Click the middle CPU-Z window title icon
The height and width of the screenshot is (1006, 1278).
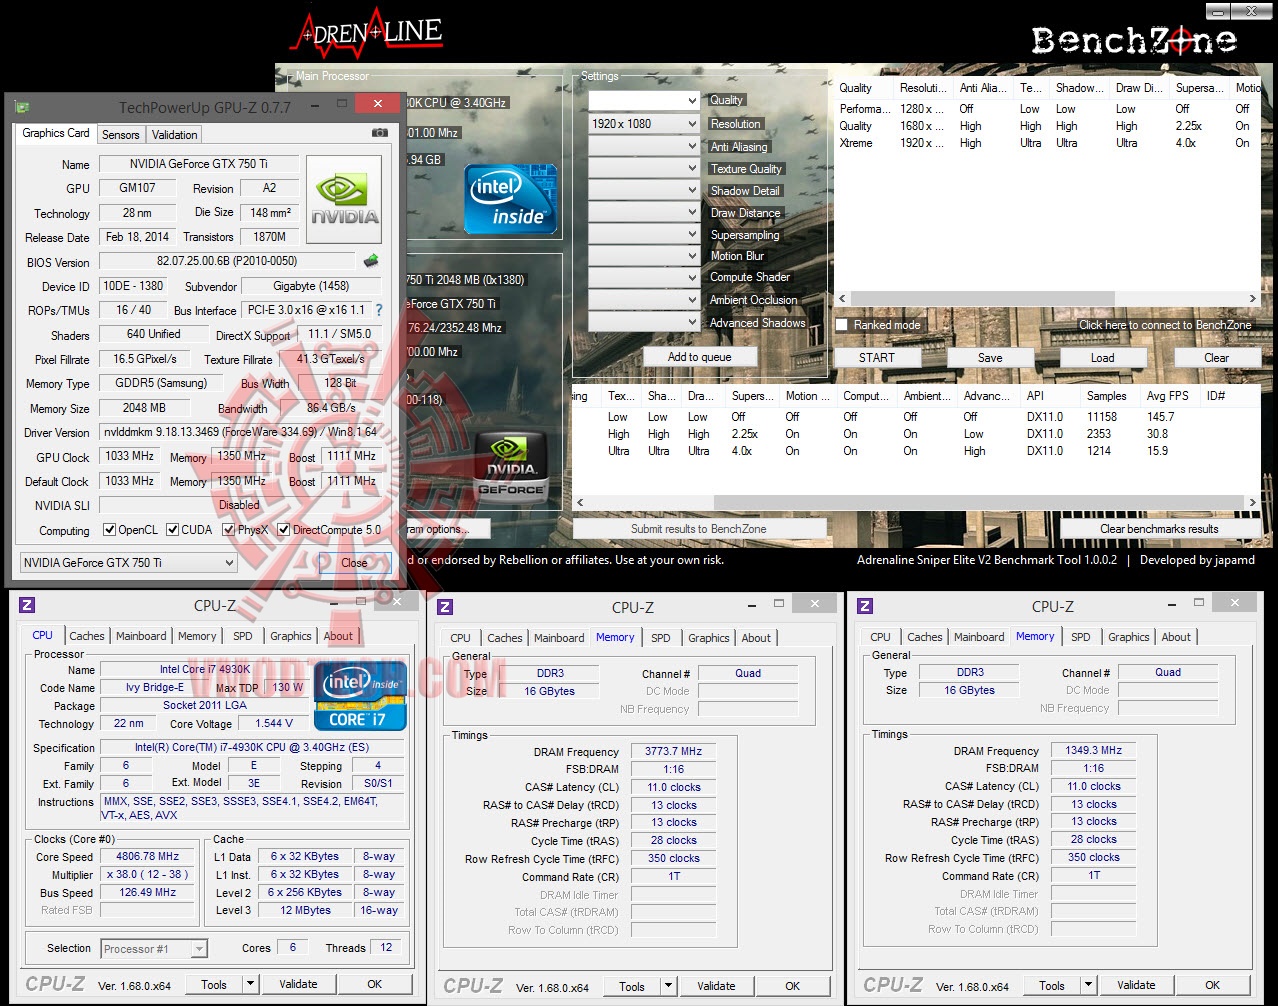tap(446, 606)
